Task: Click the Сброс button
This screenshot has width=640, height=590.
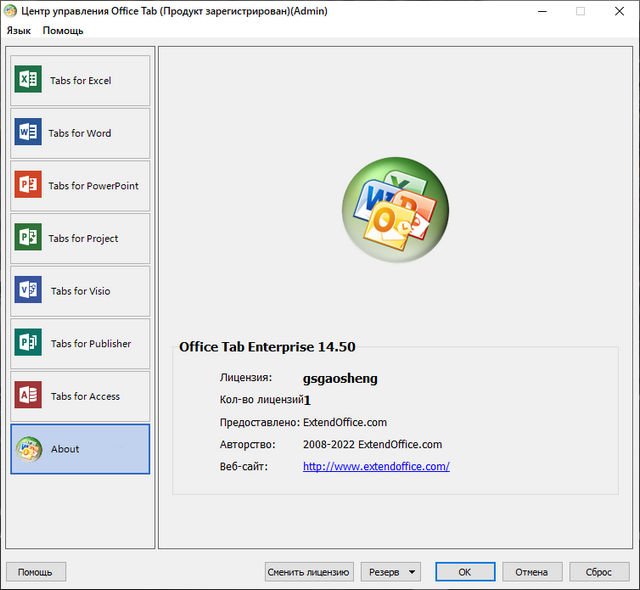Action: pyautogui.click(x=599, y=572)
